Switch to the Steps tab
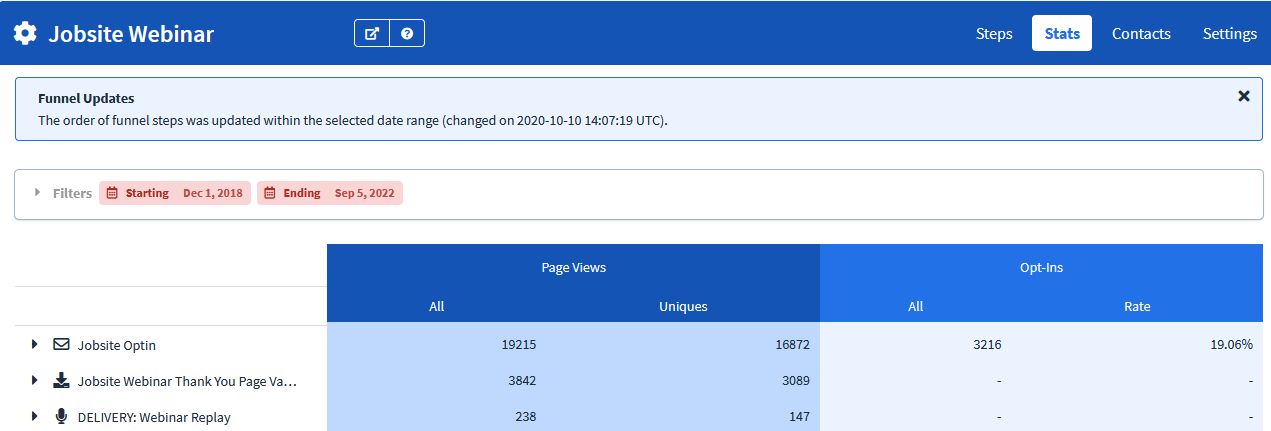1271x431 pixels. (994, 33)
